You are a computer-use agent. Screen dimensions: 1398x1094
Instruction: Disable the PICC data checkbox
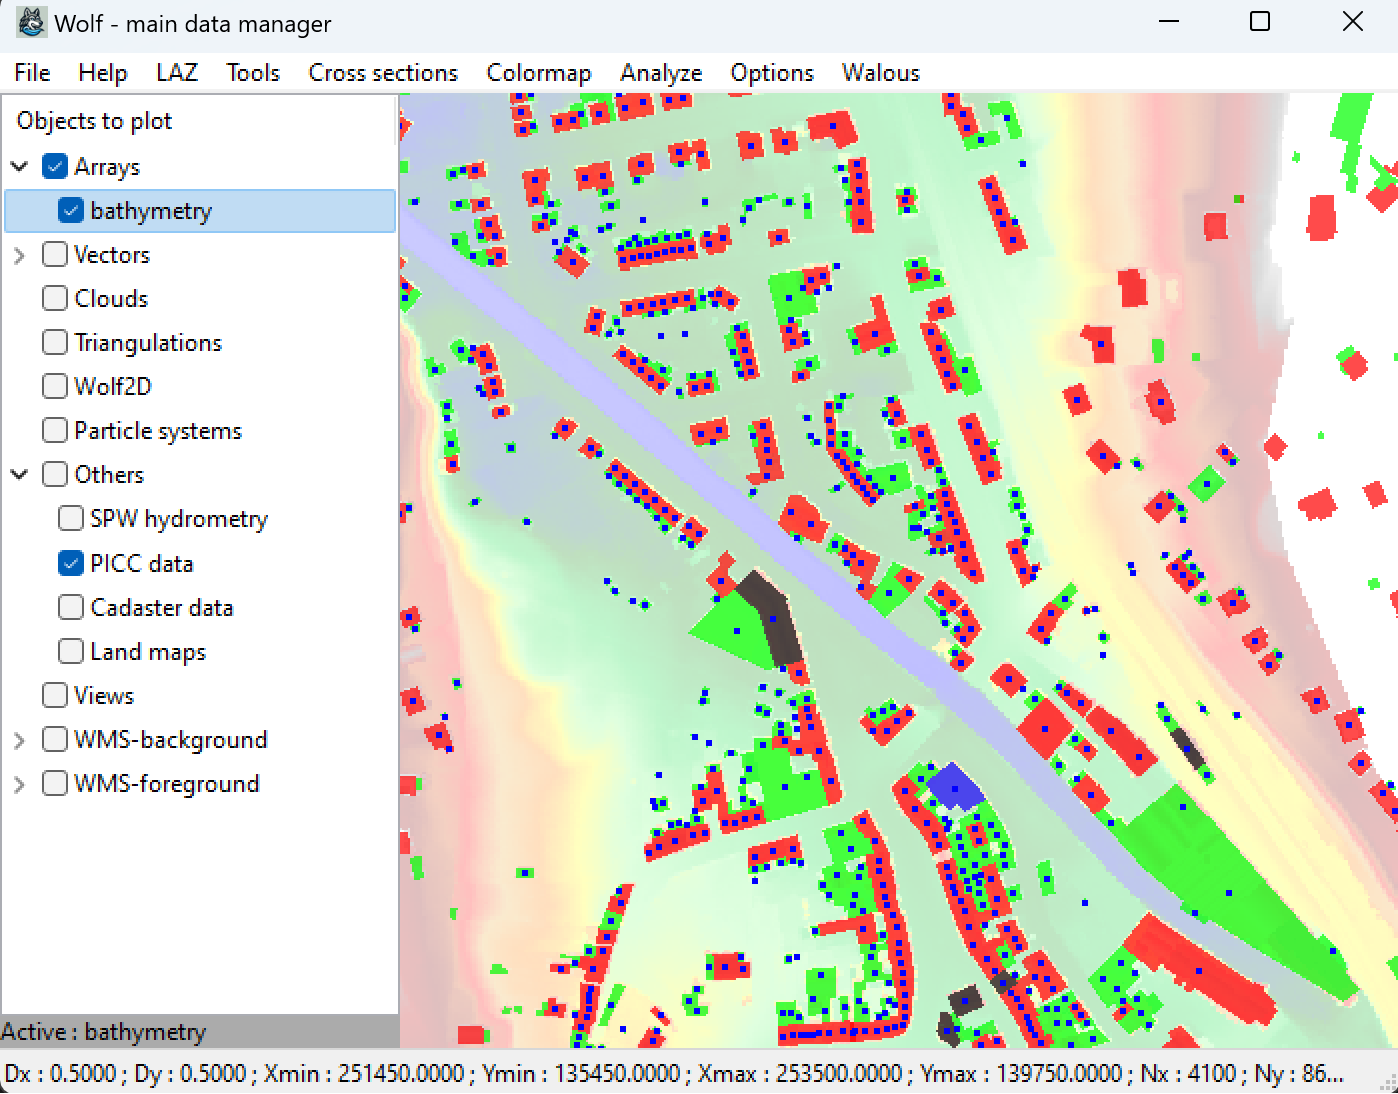(71, 563)
